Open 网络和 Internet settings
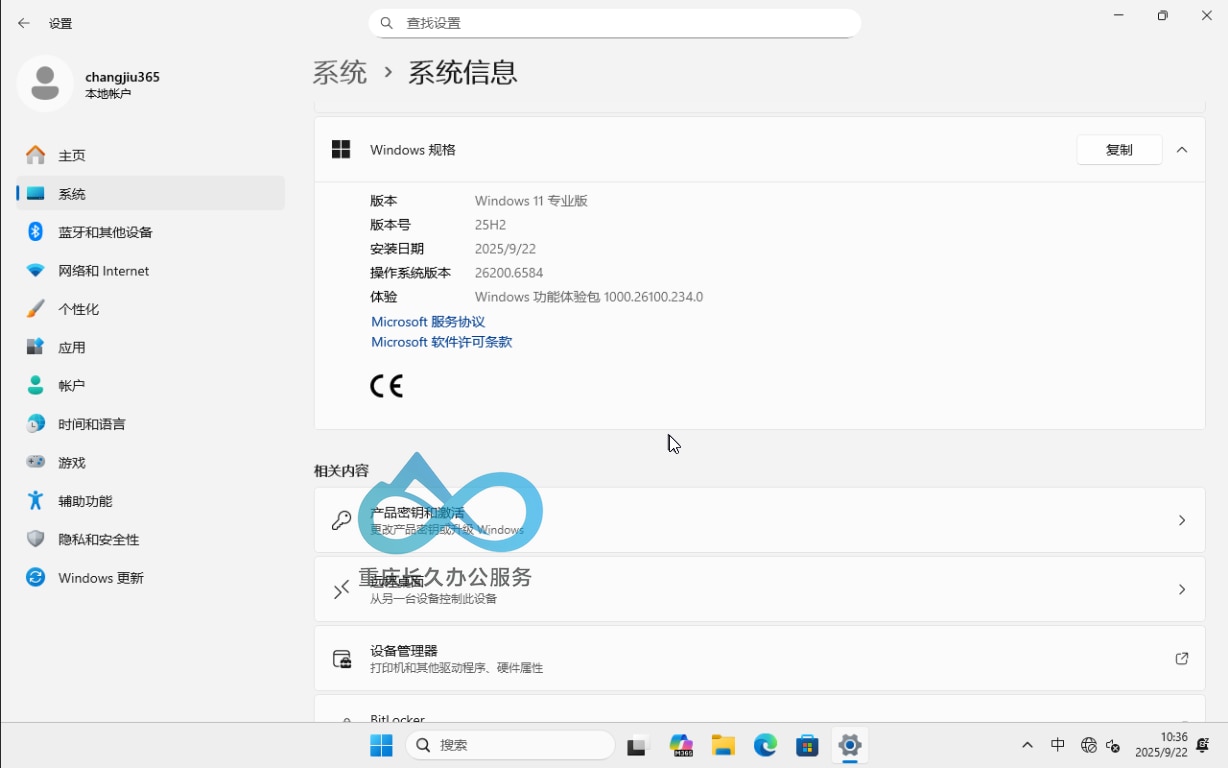 point(150,271)
